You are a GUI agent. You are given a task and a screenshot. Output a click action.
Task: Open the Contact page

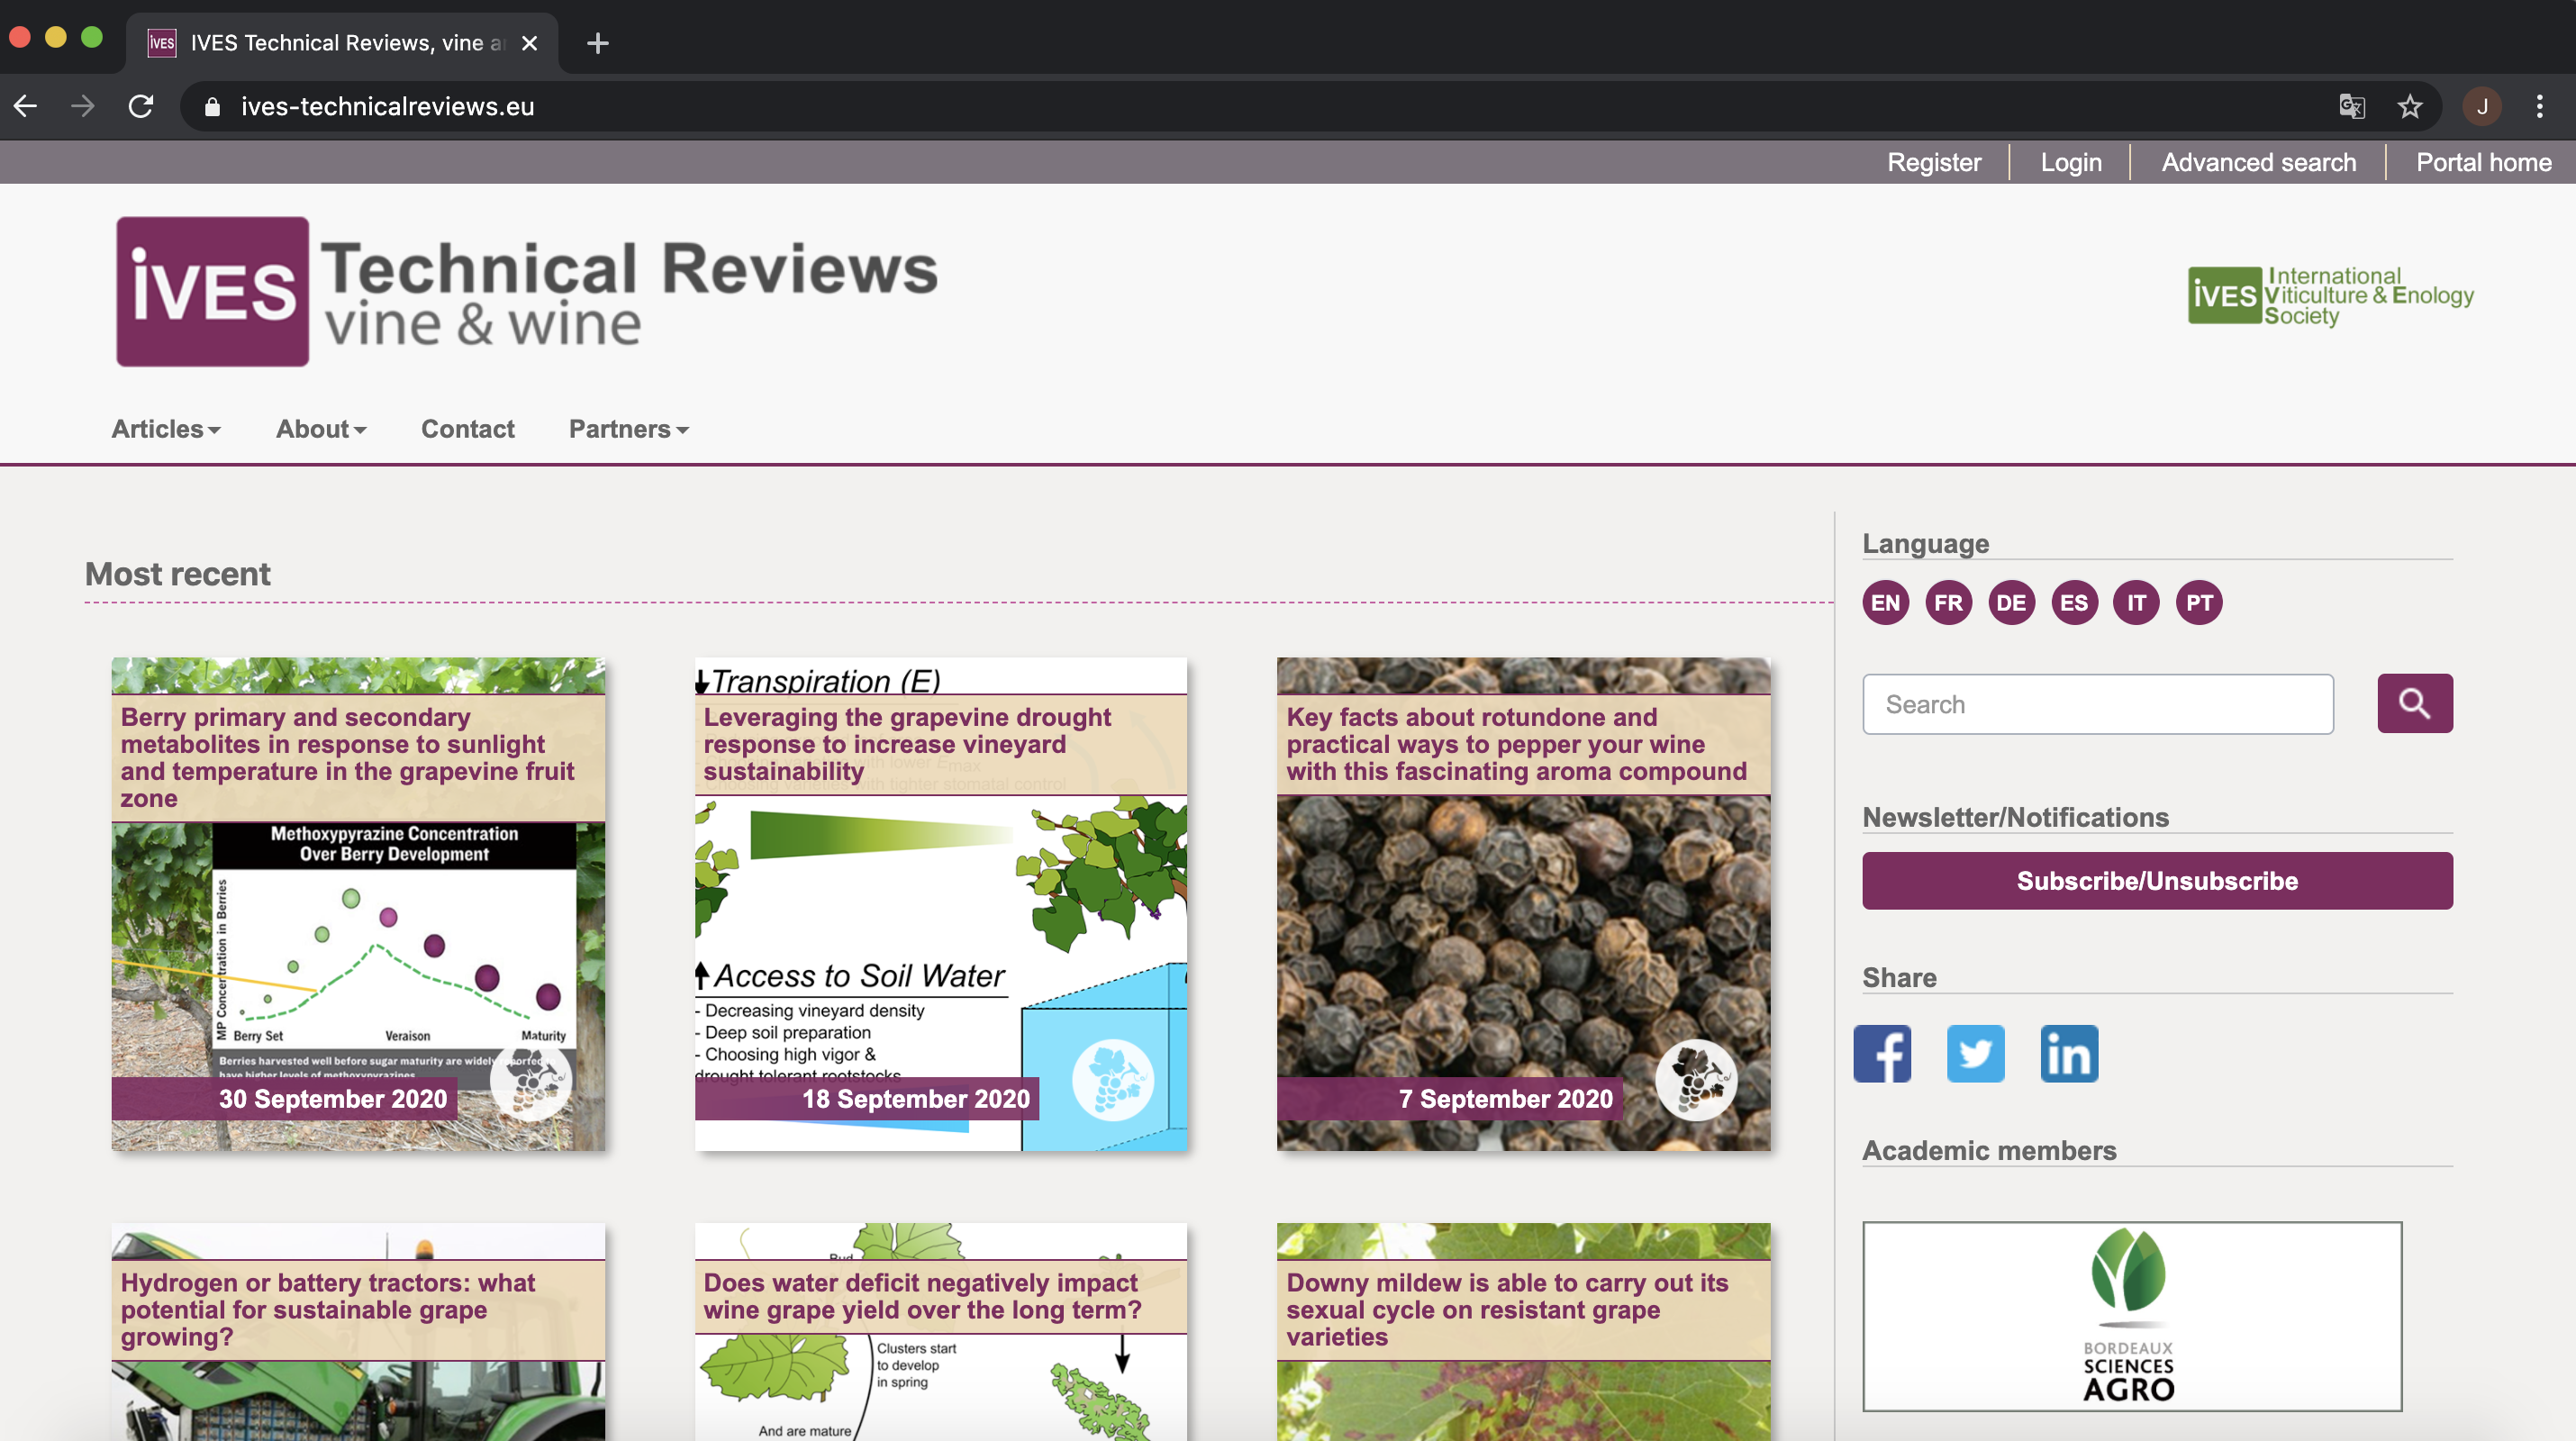[x=467, y=428]
